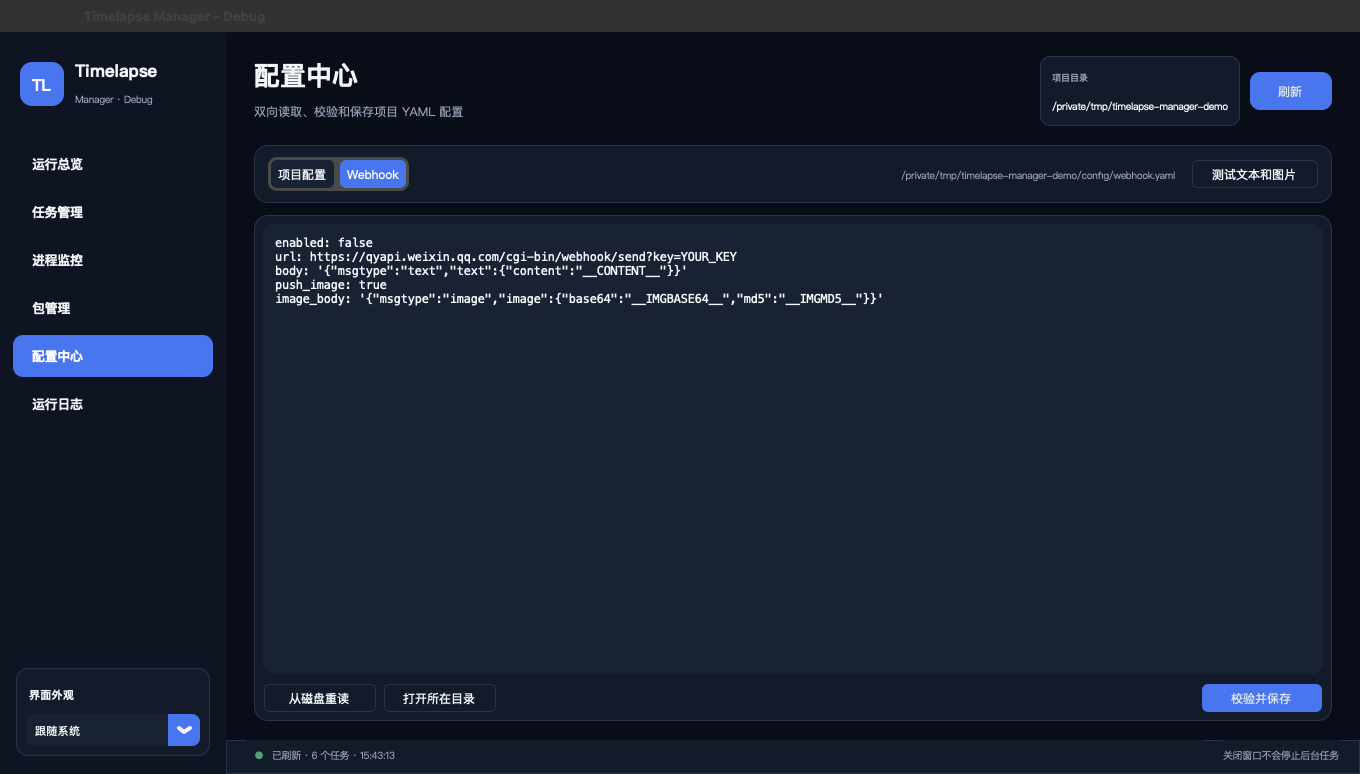
Task: Click the webhook.yaml file path text
Action: tap(1038, 175)
